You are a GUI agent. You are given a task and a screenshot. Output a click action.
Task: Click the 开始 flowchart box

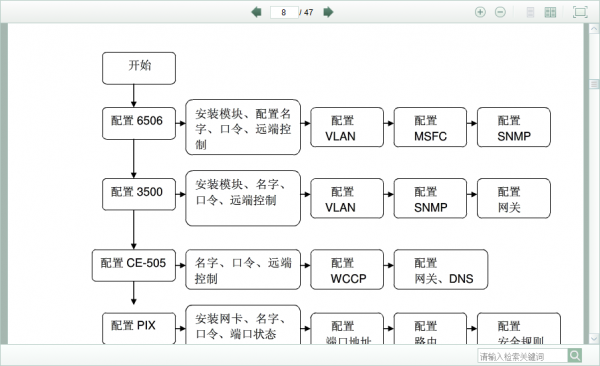coord(139,68)
